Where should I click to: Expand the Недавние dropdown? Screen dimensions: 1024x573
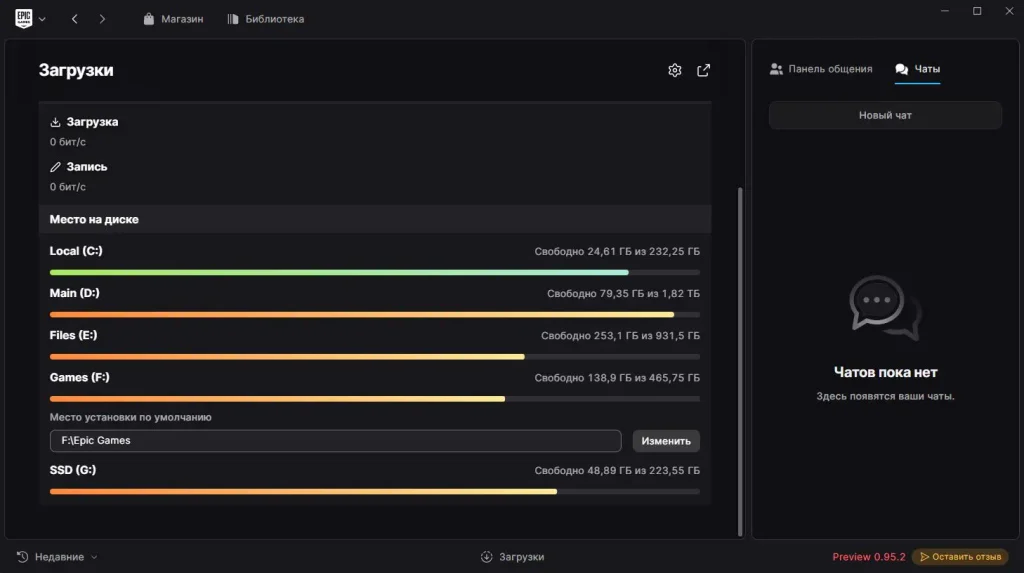[x=94, y=557]
